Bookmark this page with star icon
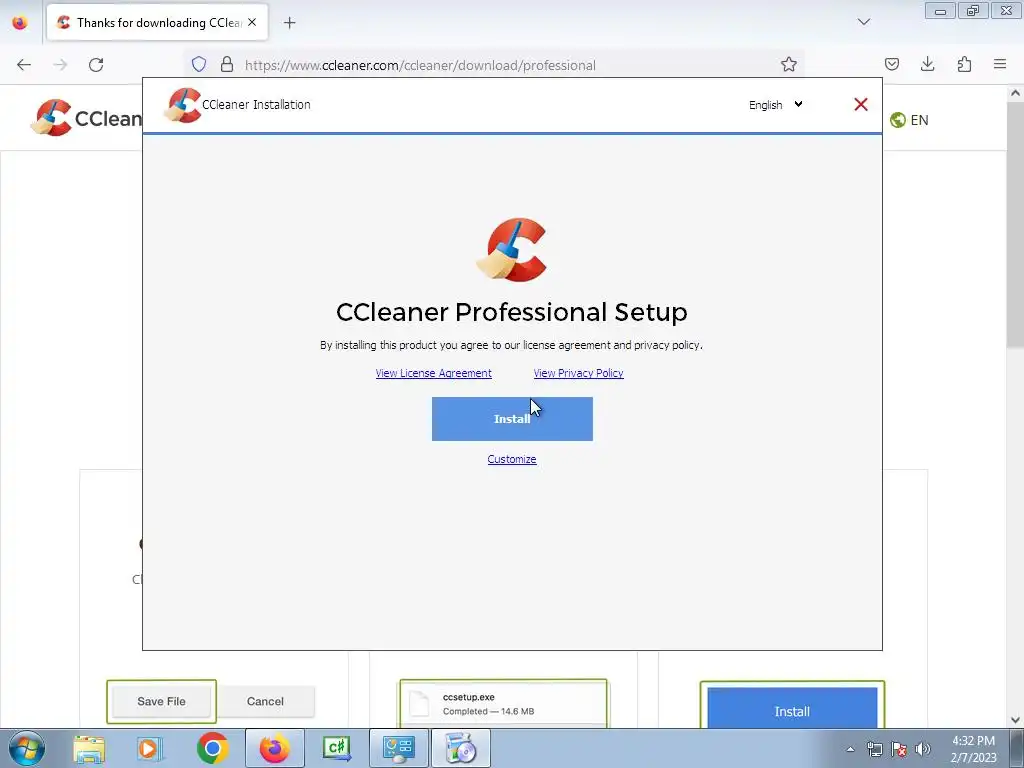Viewport: 1024px width, 768px height. click(789, 64)
